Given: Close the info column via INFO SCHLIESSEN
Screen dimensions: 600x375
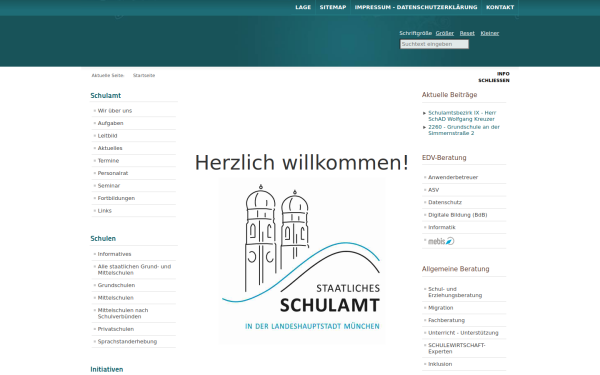Looking at the screenshot, I should click(494, 77).
